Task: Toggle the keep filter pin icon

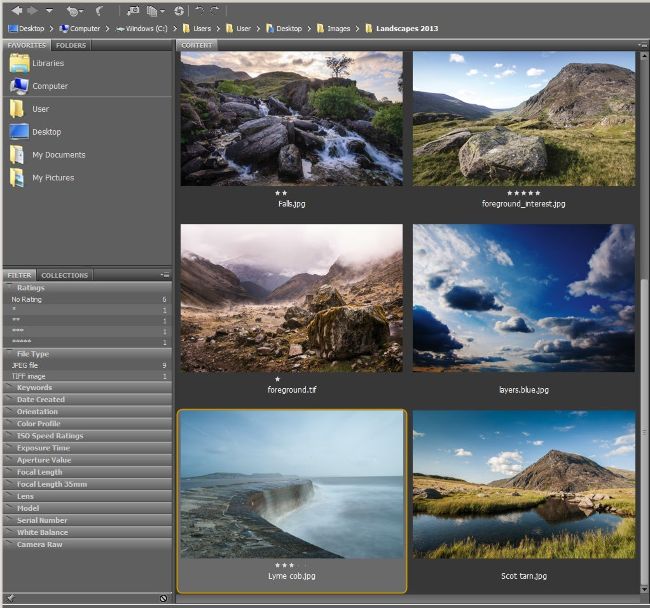Action: tap(11, 598)
